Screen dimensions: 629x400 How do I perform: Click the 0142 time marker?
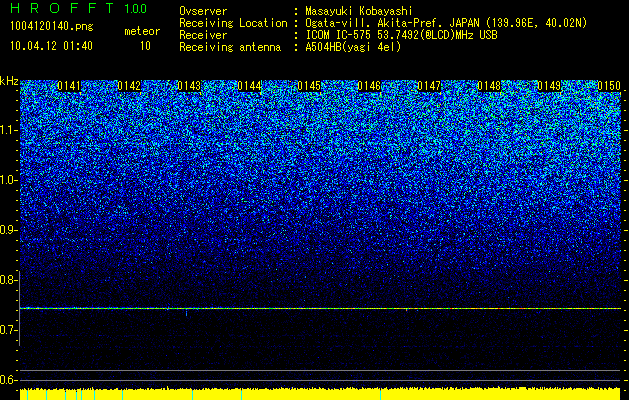[129, 86]
